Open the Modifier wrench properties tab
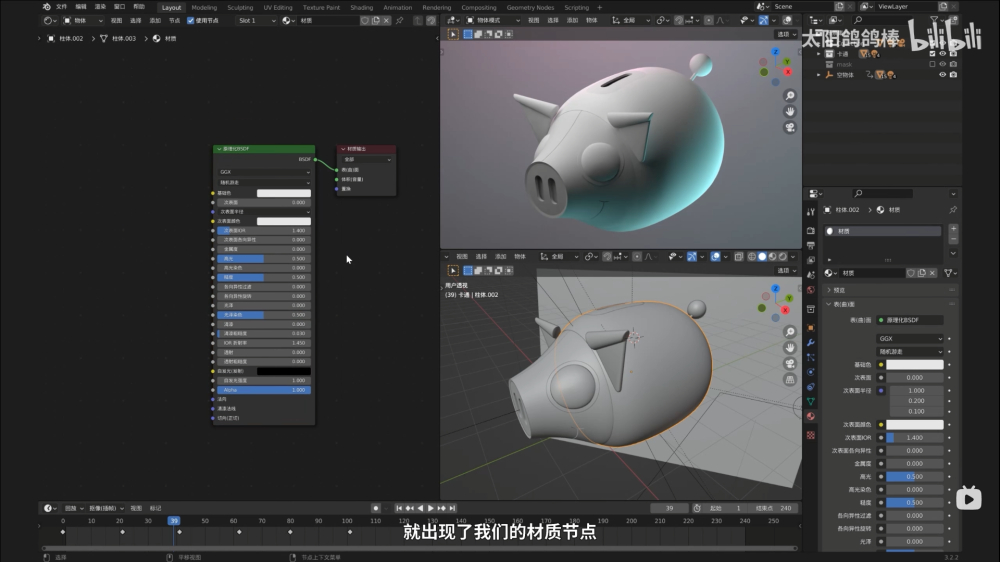 811,343
